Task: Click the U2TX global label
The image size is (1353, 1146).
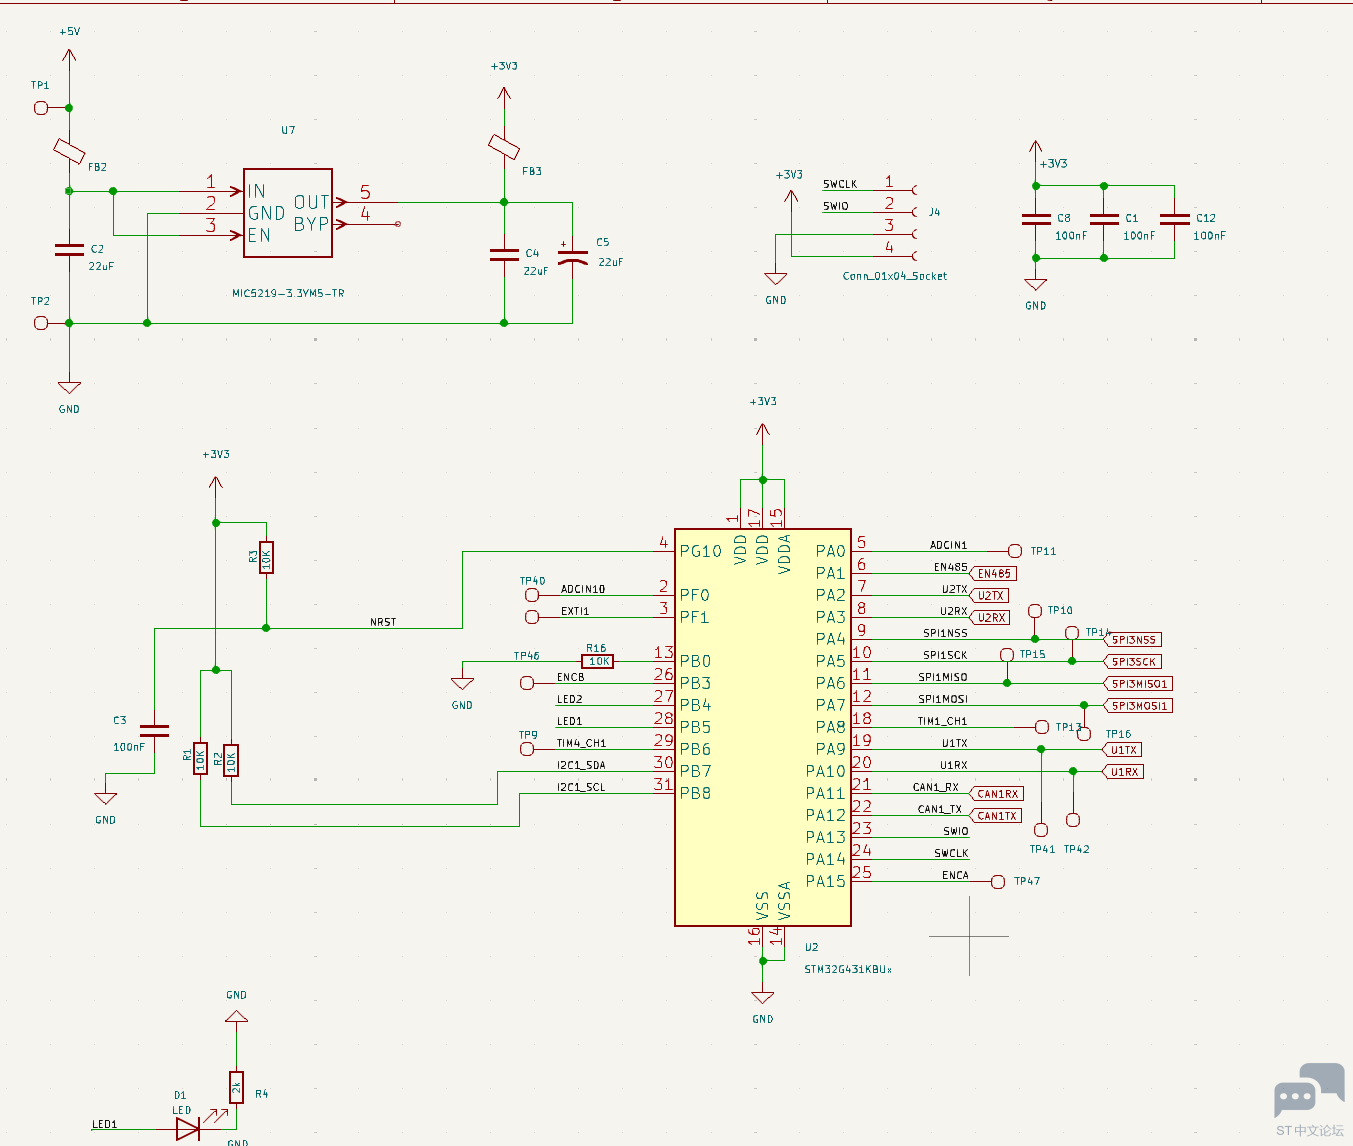Action: (x=990, y=596)
